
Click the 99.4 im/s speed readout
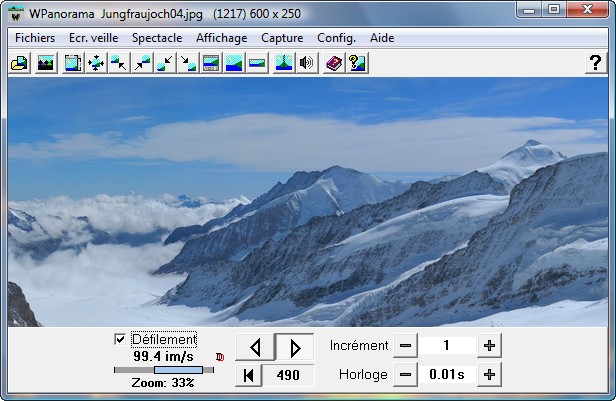[x=163, y=357]
